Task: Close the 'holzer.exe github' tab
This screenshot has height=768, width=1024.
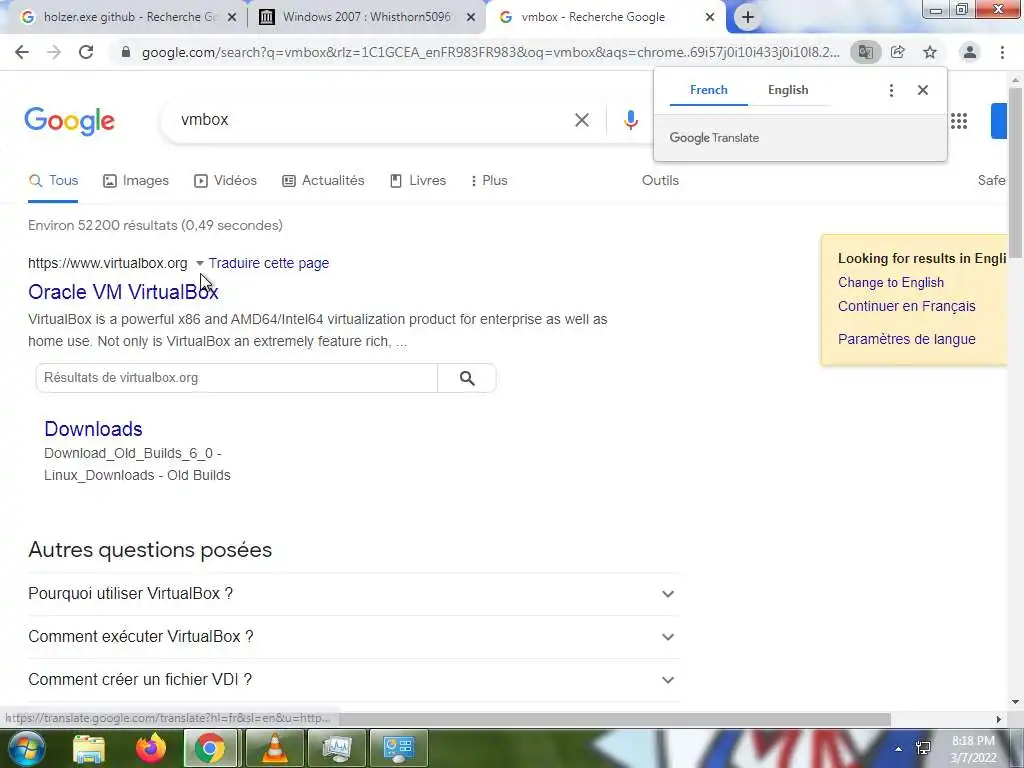Action: click(x=232, y=18)
